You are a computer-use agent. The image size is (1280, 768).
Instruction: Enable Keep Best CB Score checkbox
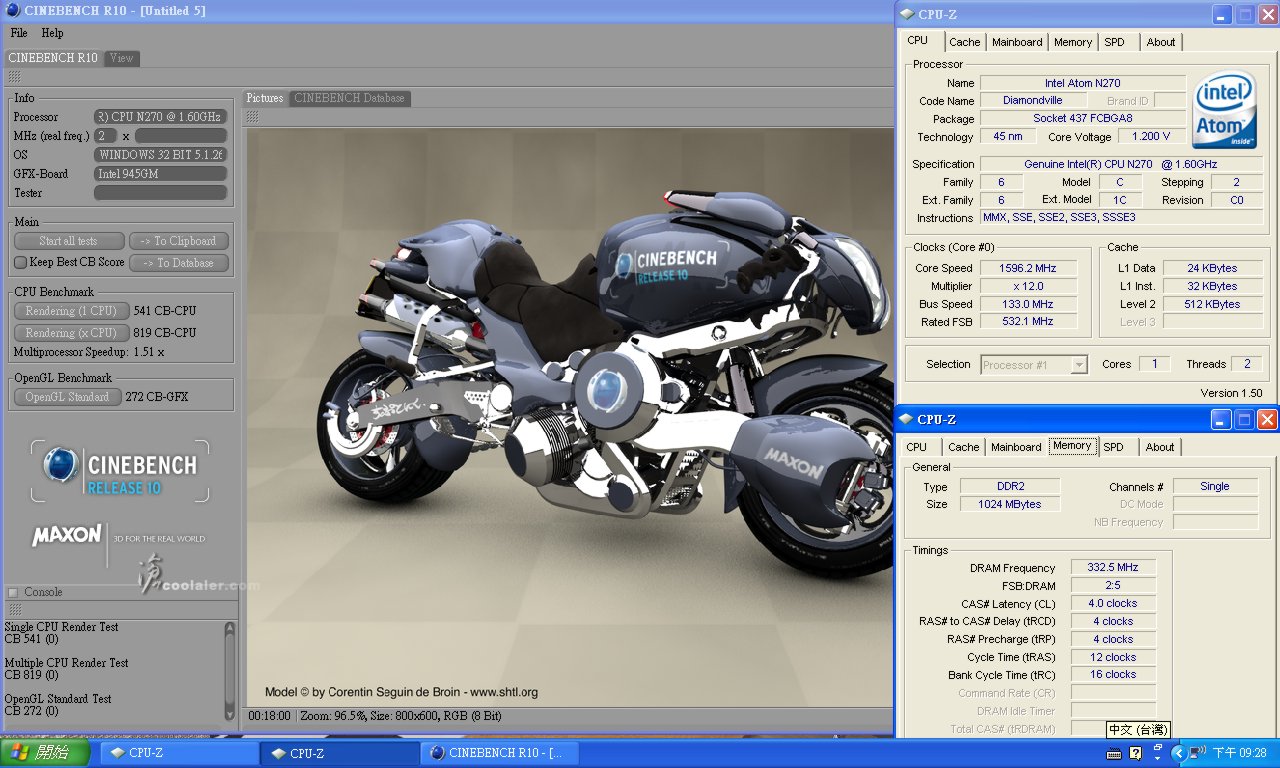pos(20,262)
